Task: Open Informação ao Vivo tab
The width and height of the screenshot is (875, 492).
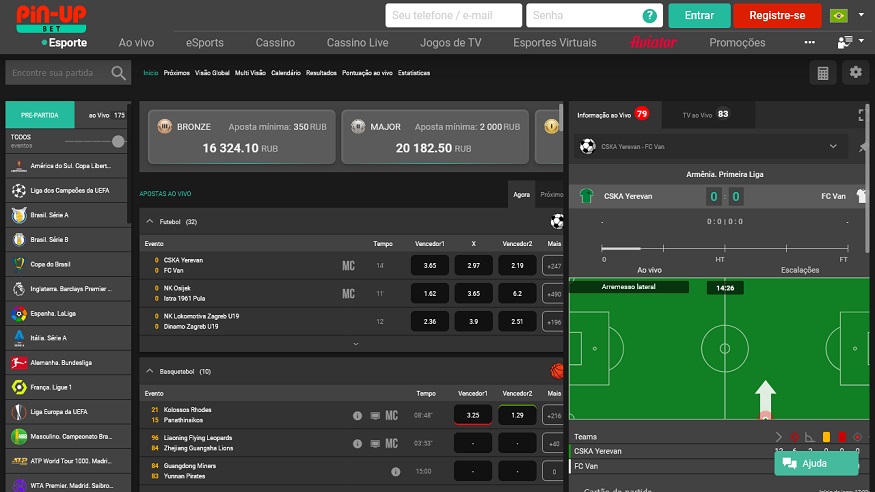Action: click(x=615, y=115)
